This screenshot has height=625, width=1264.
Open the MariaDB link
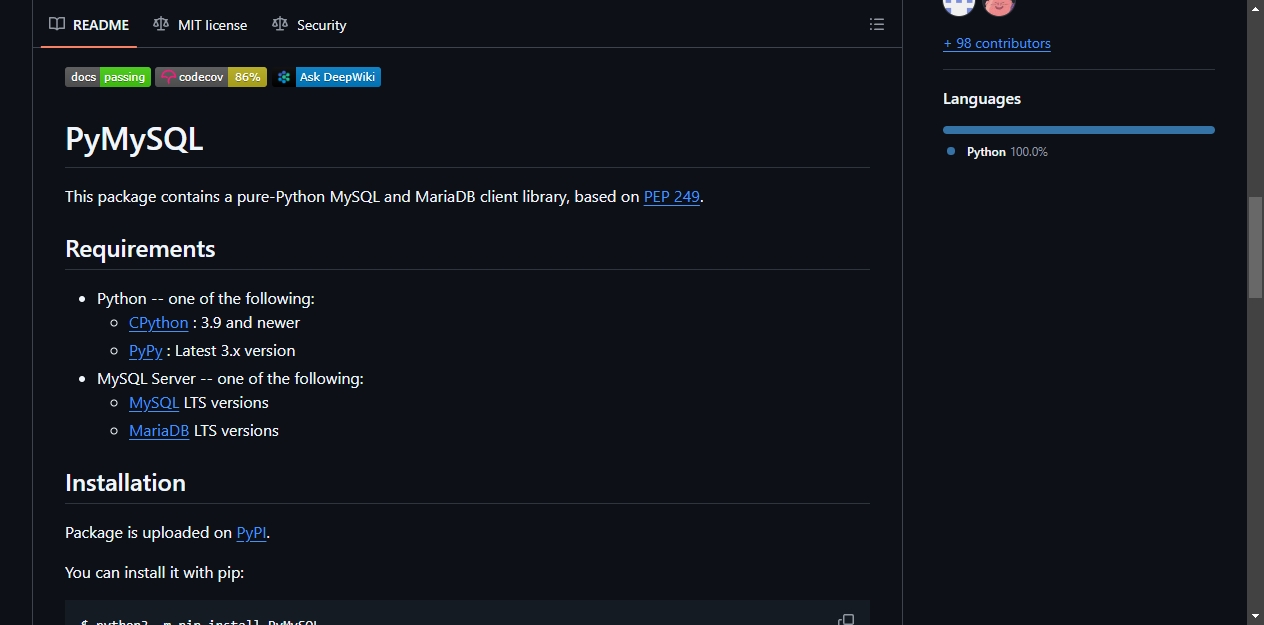(159, 431)
